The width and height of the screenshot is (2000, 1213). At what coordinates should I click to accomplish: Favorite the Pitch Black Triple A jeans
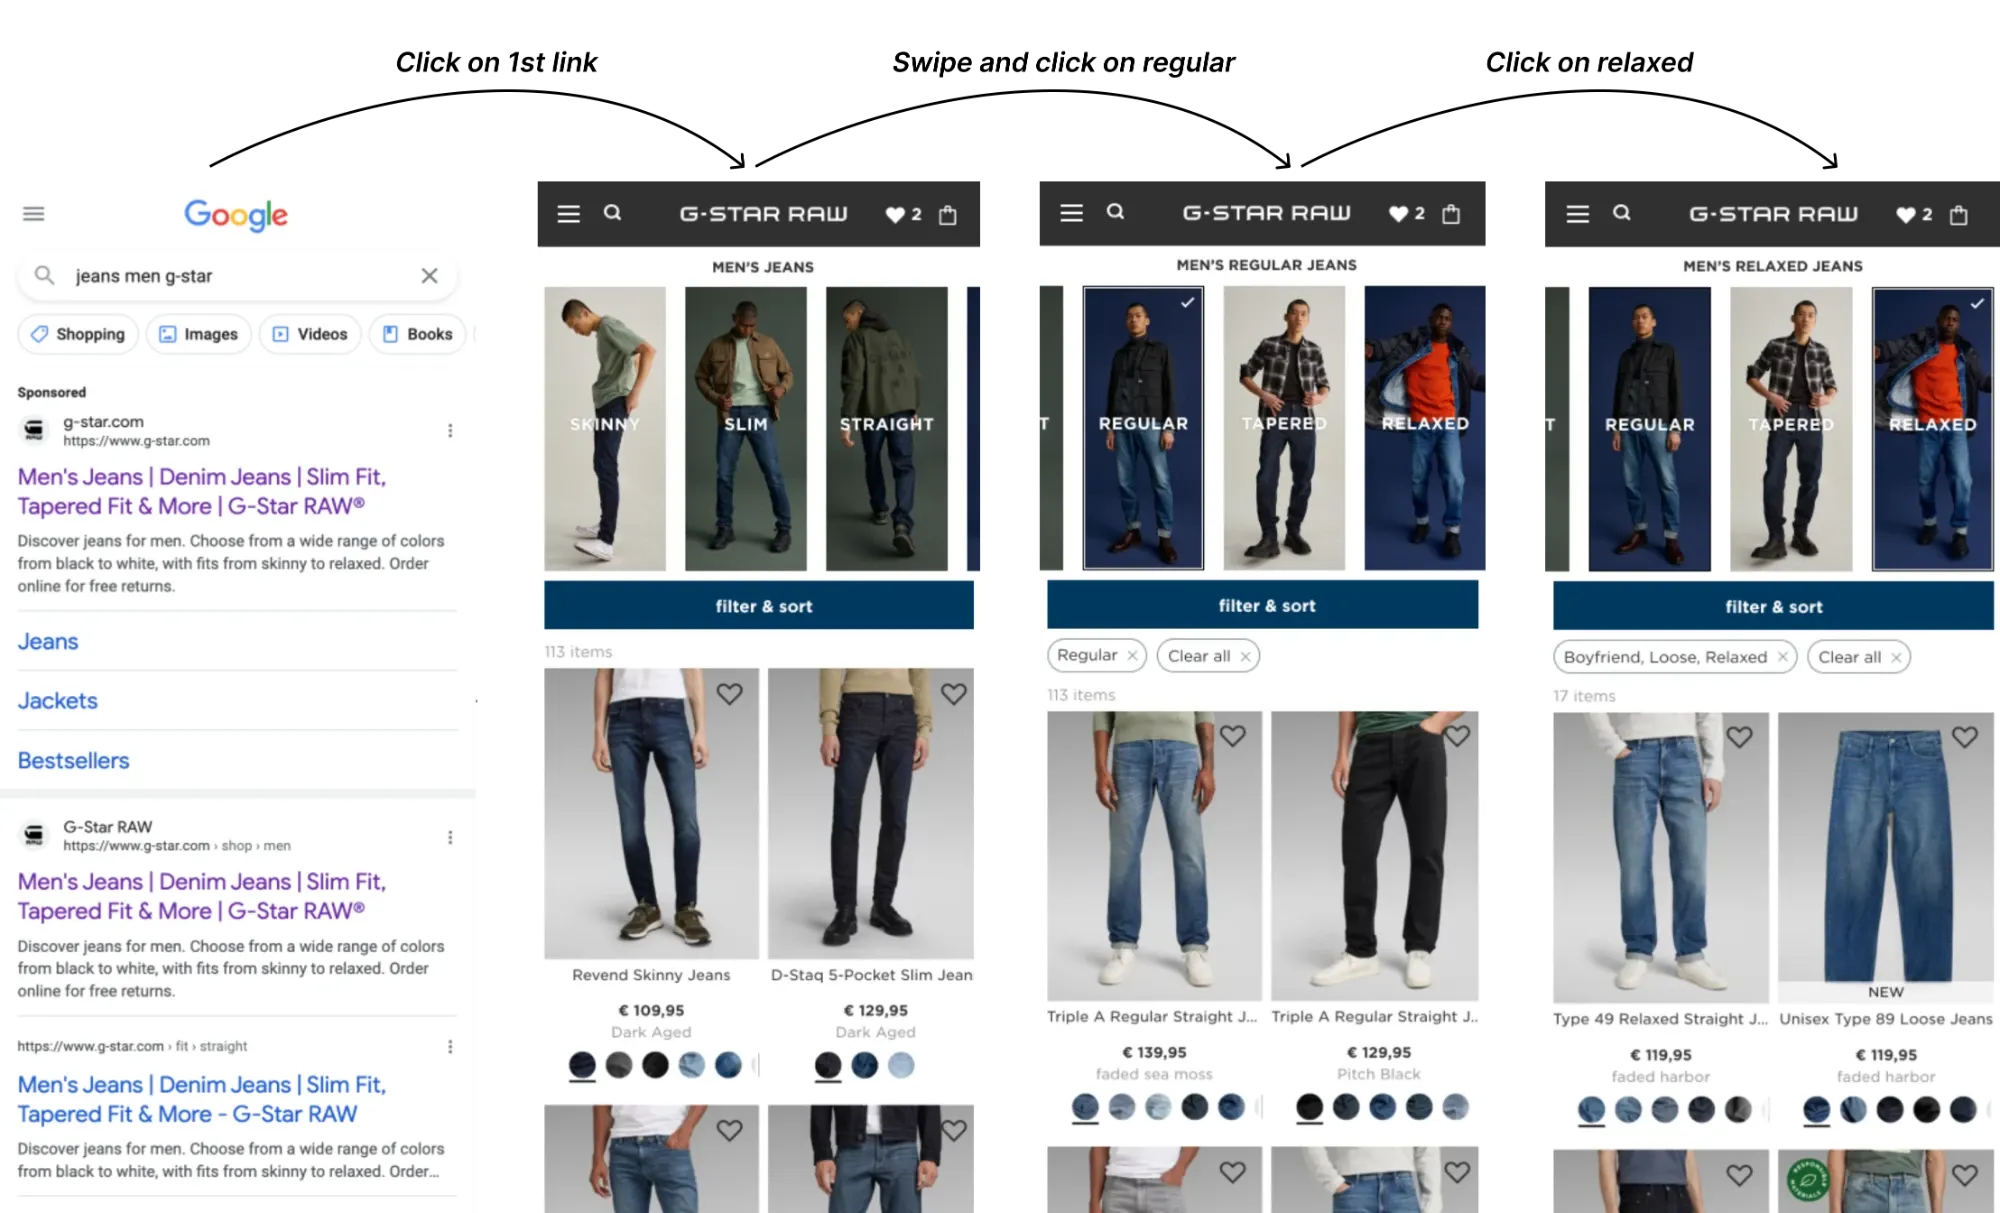(1457, 736)
